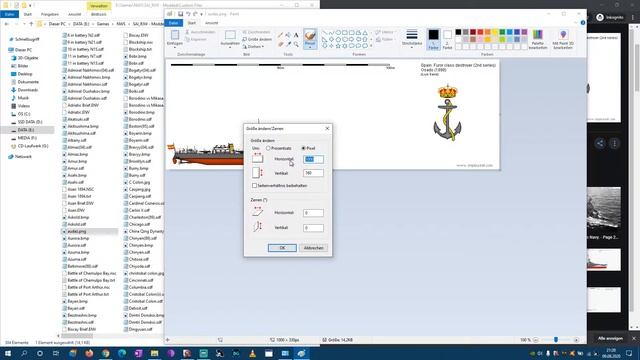The image size is (640, 360).
Task: Toggle Seitenverhältnis beibehalten checkbox
Action: [255, 186]
